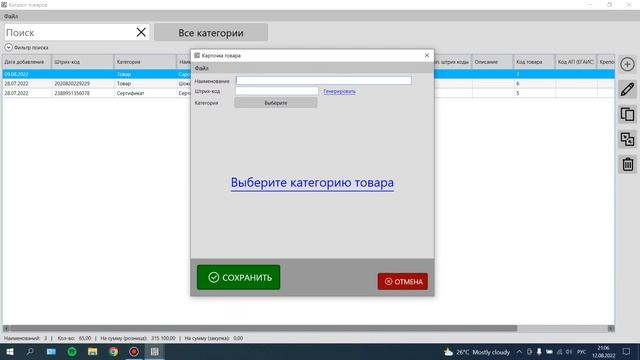Screen dimensions: 640x360
Task: Open the 'Все категории' category selector
Action: click(211, 33)
